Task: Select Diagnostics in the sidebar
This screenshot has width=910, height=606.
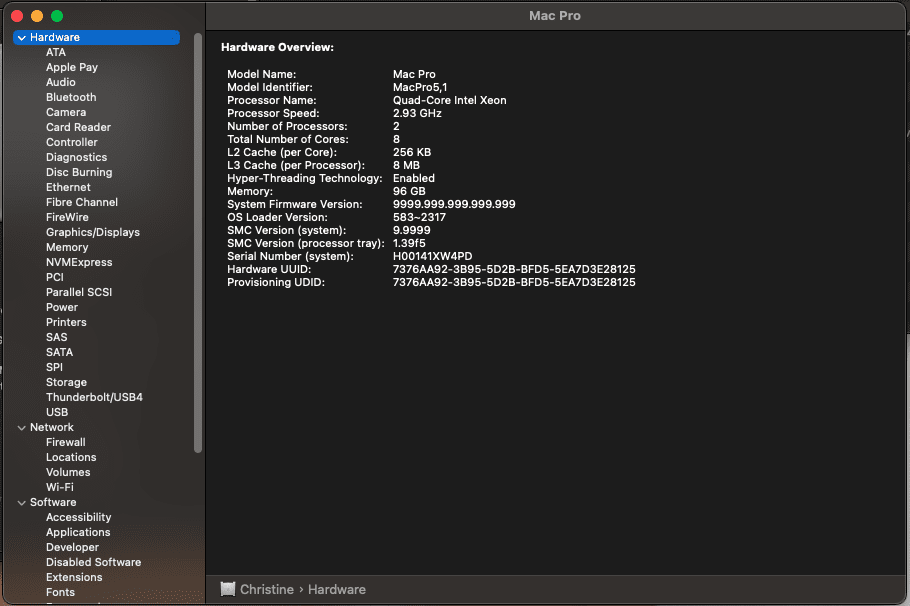Action: [x=76, y=157]
